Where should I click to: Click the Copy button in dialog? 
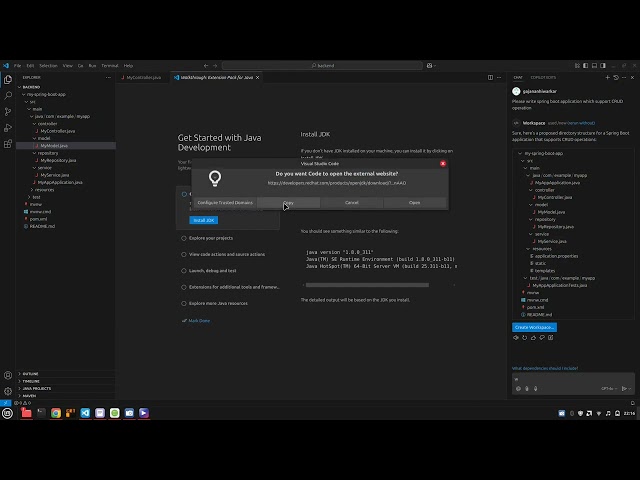point(288,203)
